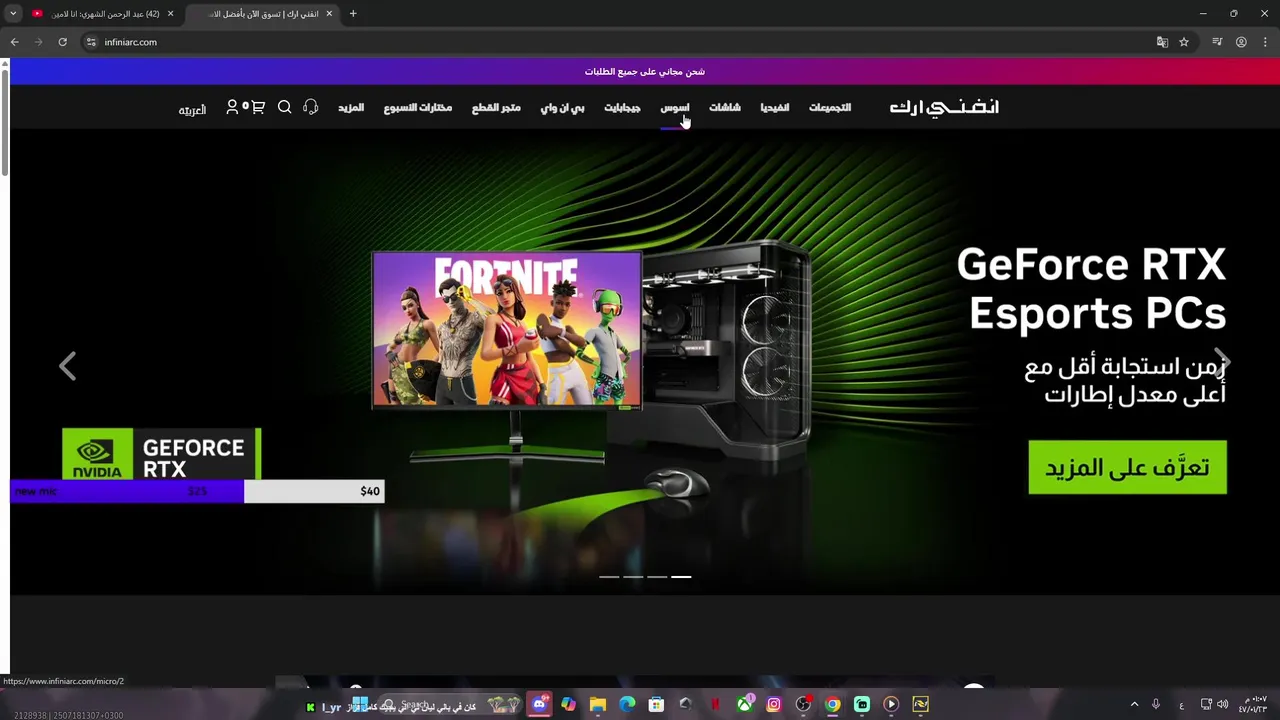Image resolution: width=1280 pixels, height=720 pixels.
Task: Open the جيجابايت menu item
Action: (x=622, y=107)
